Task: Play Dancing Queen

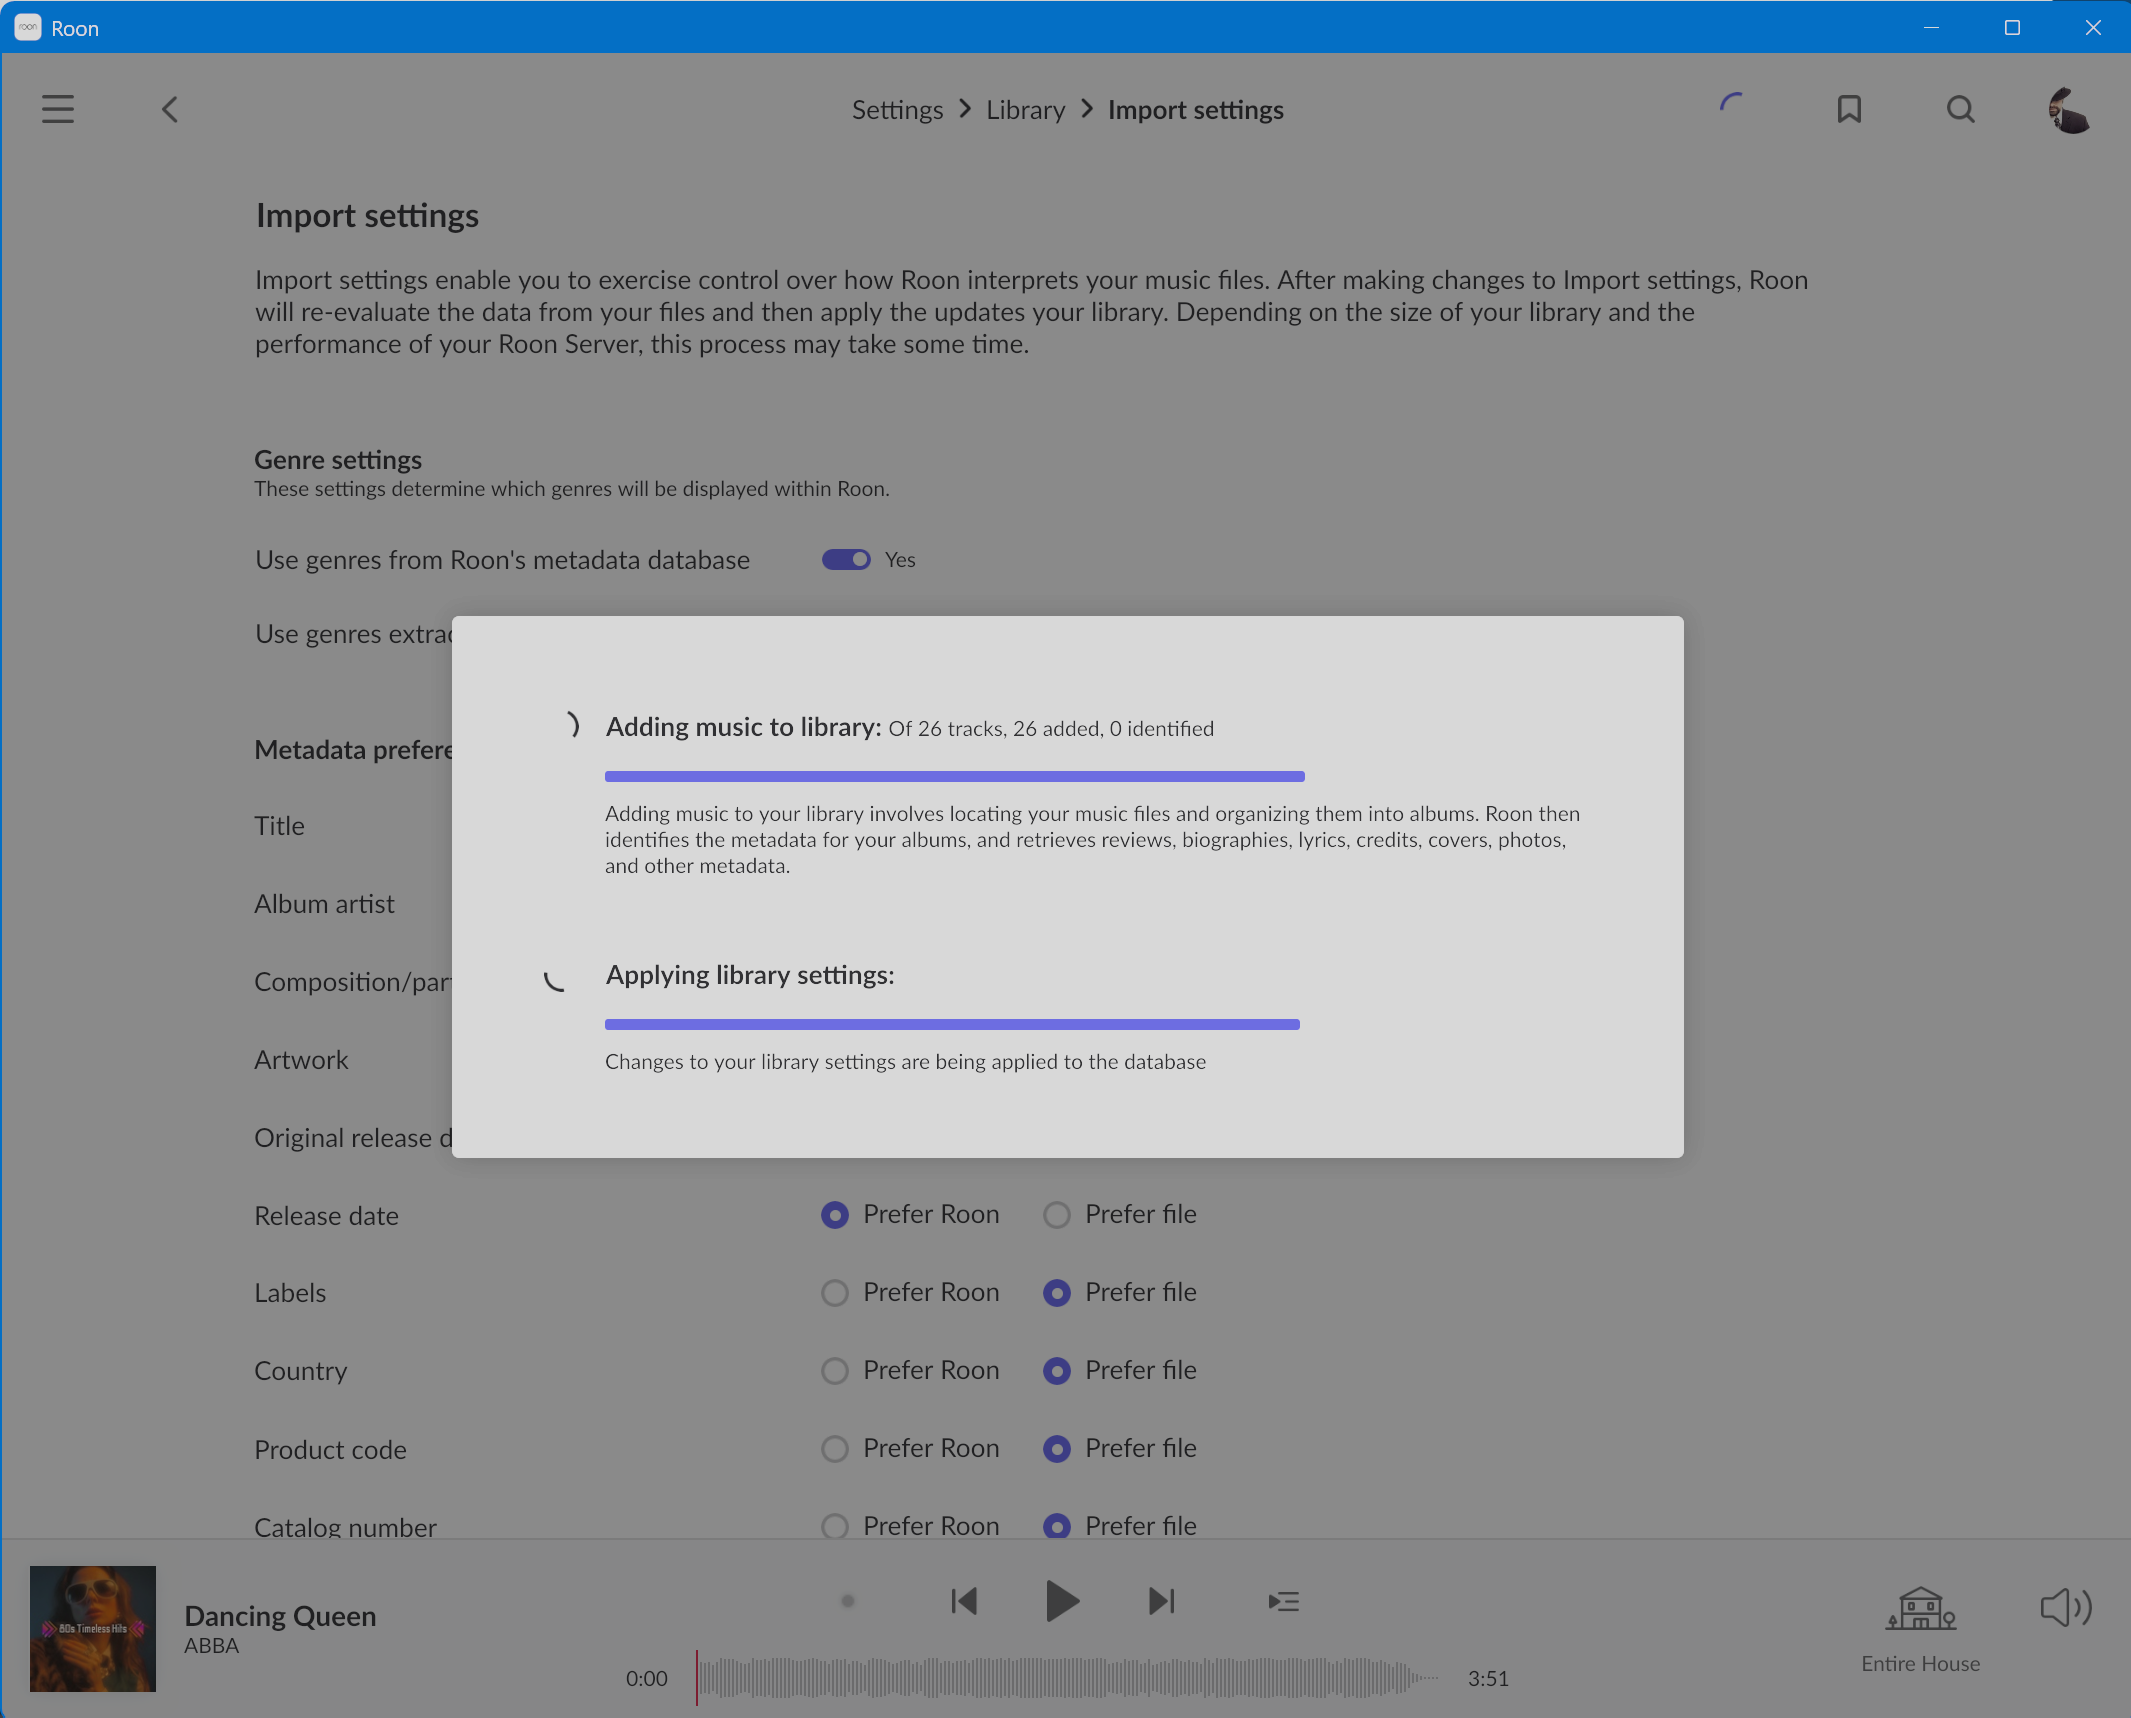Action: [x=1061, y=1601]
